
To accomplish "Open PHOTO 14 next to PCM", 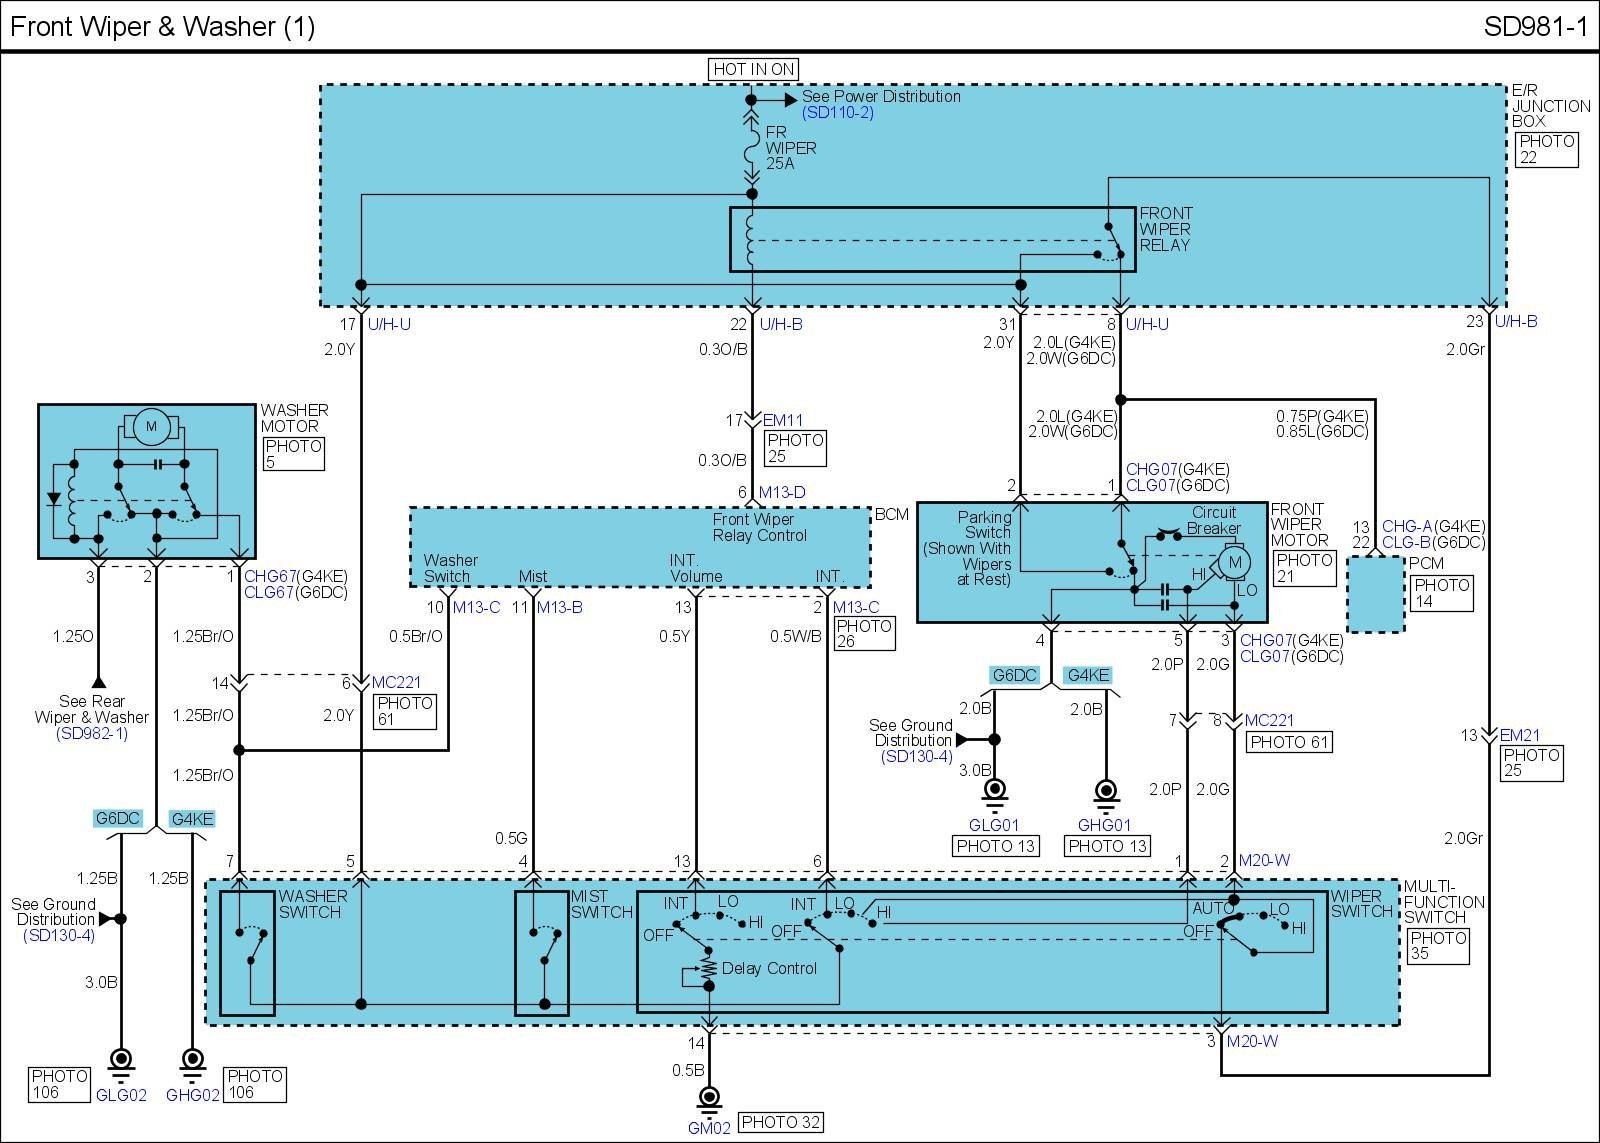I will 1441,593.
